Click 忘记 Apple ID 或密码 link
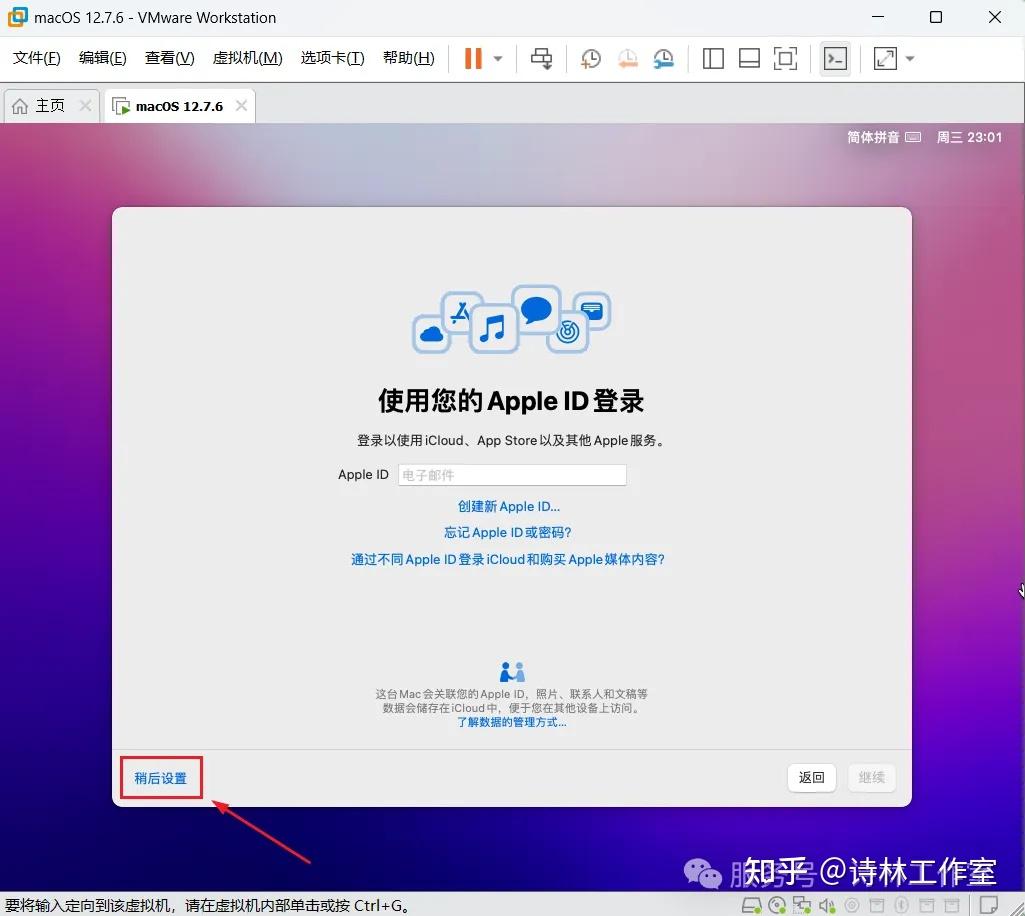1025x916 pixels. tap(508, 533)
